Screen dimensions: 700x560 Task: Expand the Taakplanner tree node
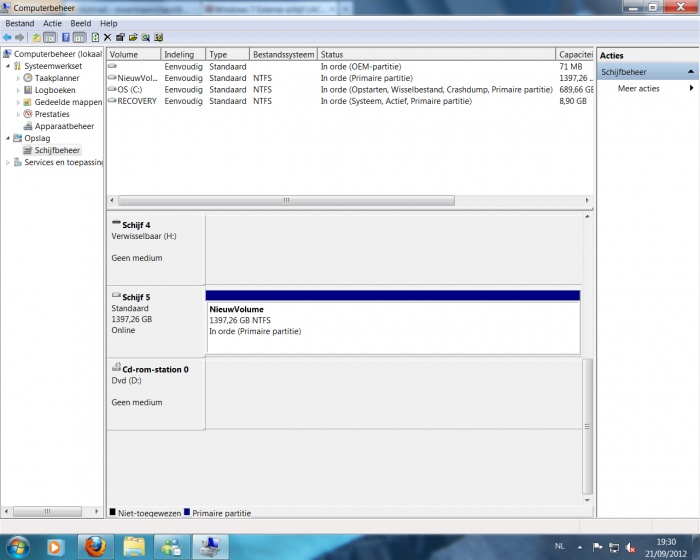(18, 78)
